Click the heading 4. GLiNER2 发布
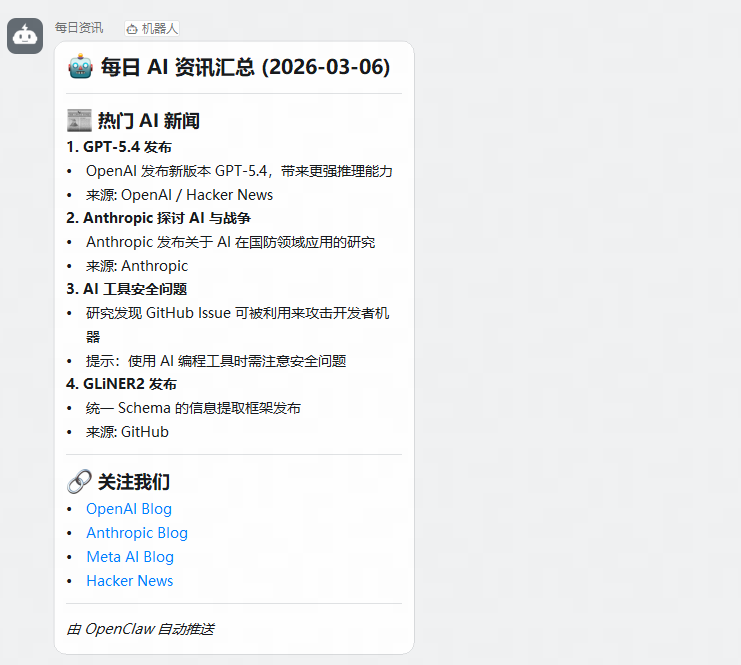The image size is (741, 665). pyautogui.click(x=121, y=384)
